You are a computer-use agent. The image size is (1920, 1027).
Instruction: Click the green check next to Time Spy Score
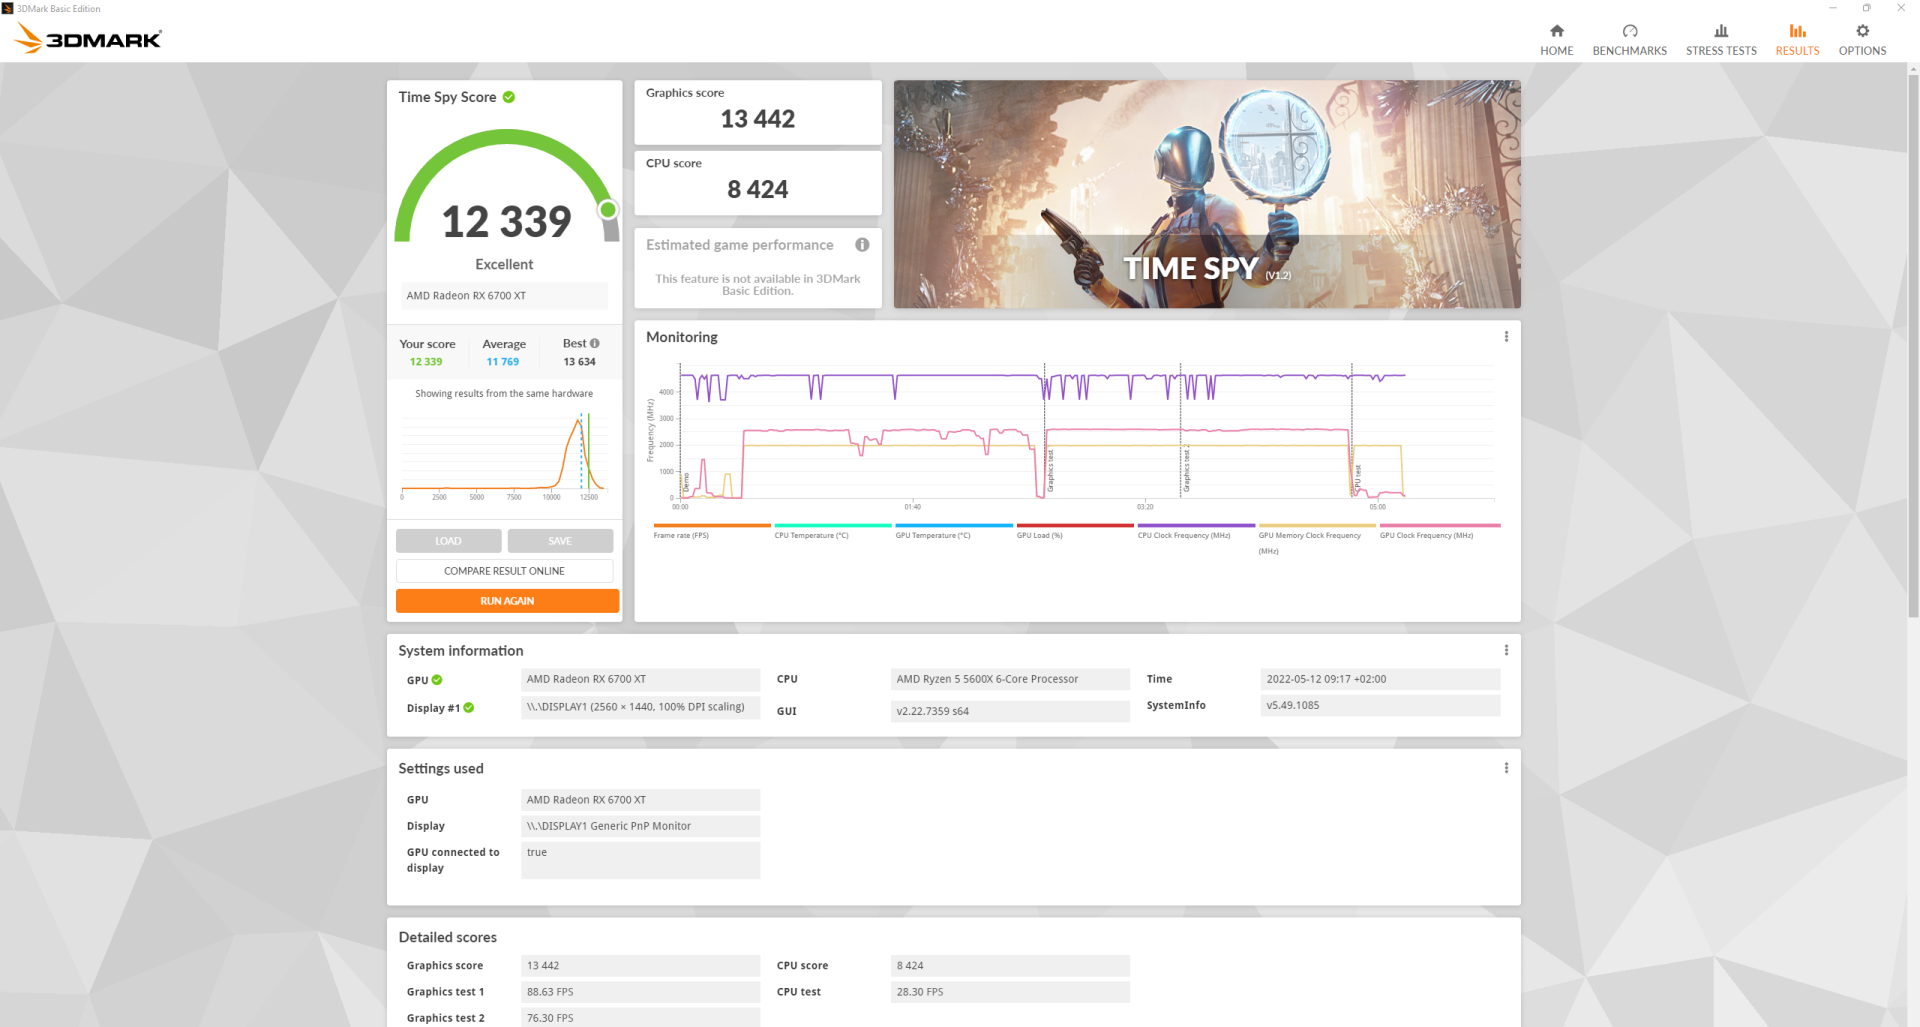(509, 97)
